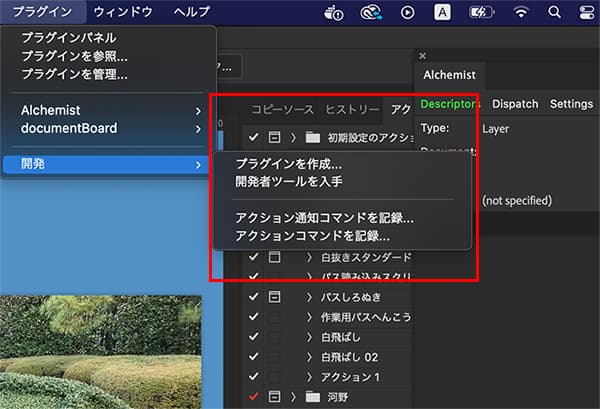Toggle checkmark for 初期設定のアクション set
The image size is (600, 409).
click(x=253, y=137)
